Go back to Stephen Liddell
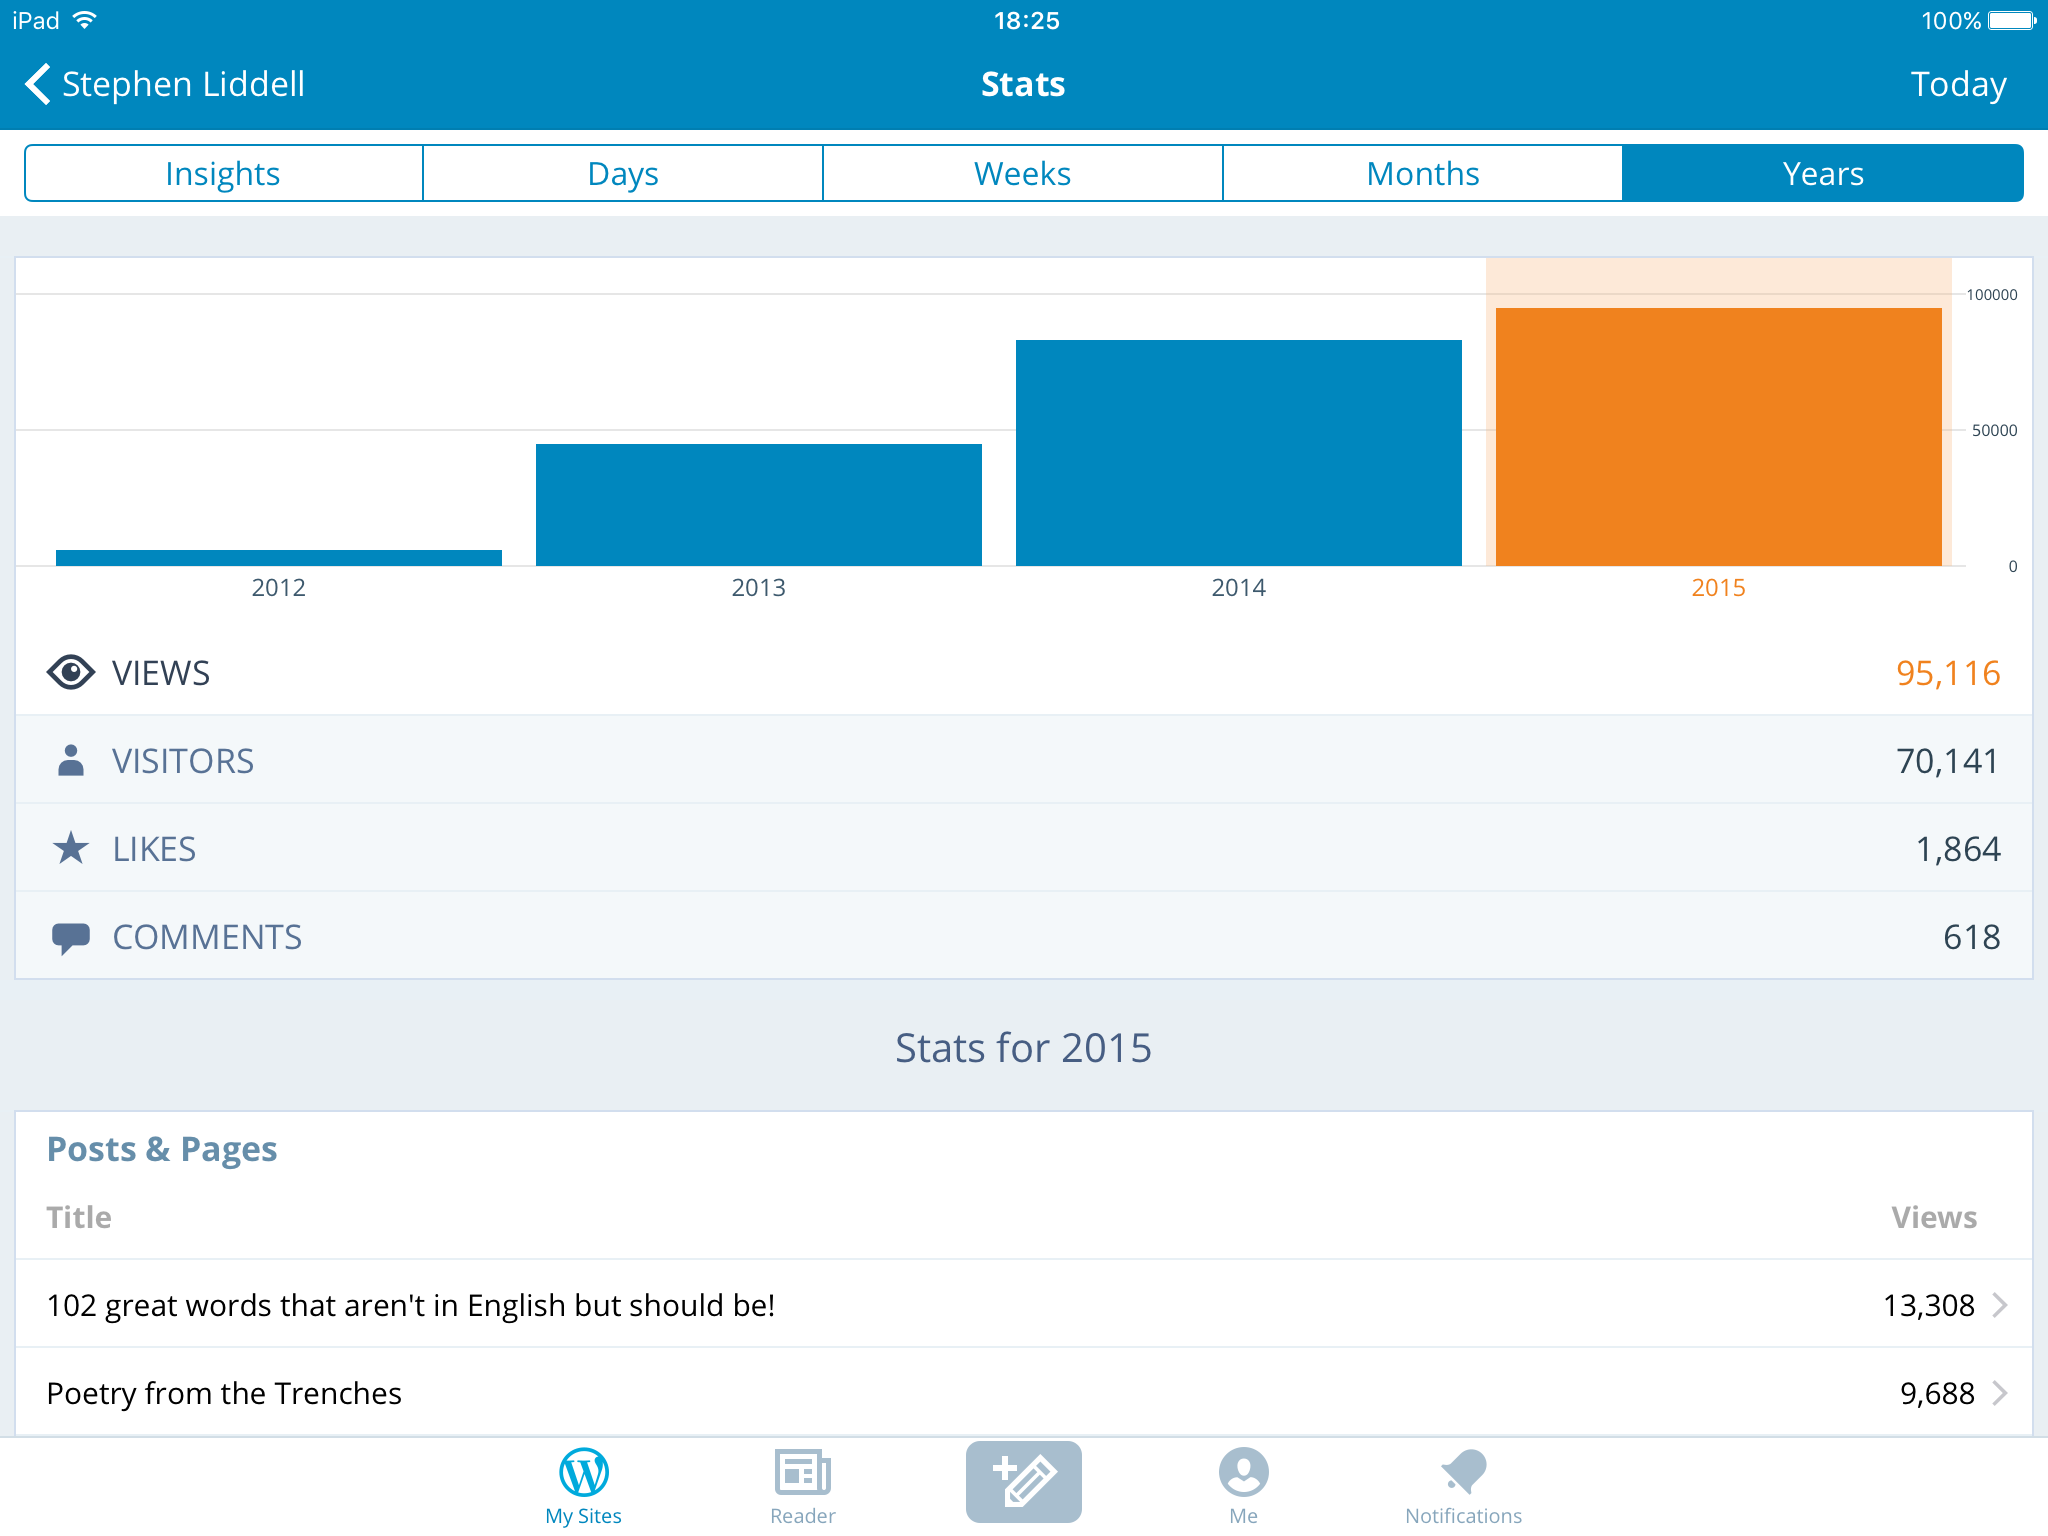The height and width of the screenshot is (1536, 2048). pyautogui.click(x=183, y=84)
